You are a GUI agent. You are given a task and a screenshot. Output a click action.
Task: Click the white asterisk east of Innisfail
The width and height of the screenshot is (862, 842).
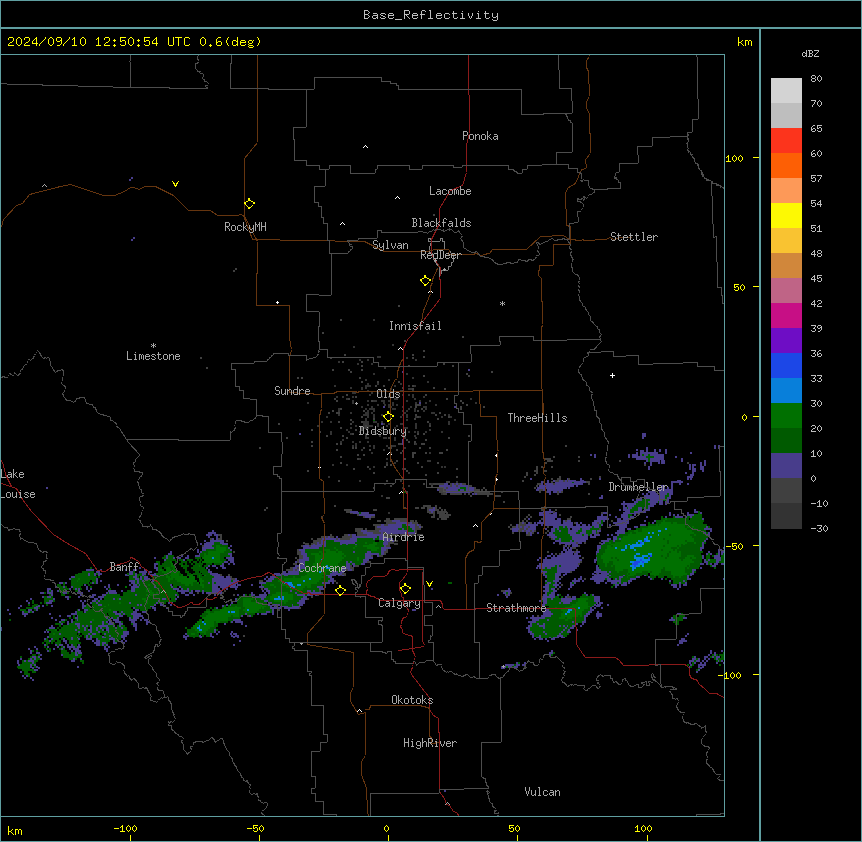tap(502, 303)
